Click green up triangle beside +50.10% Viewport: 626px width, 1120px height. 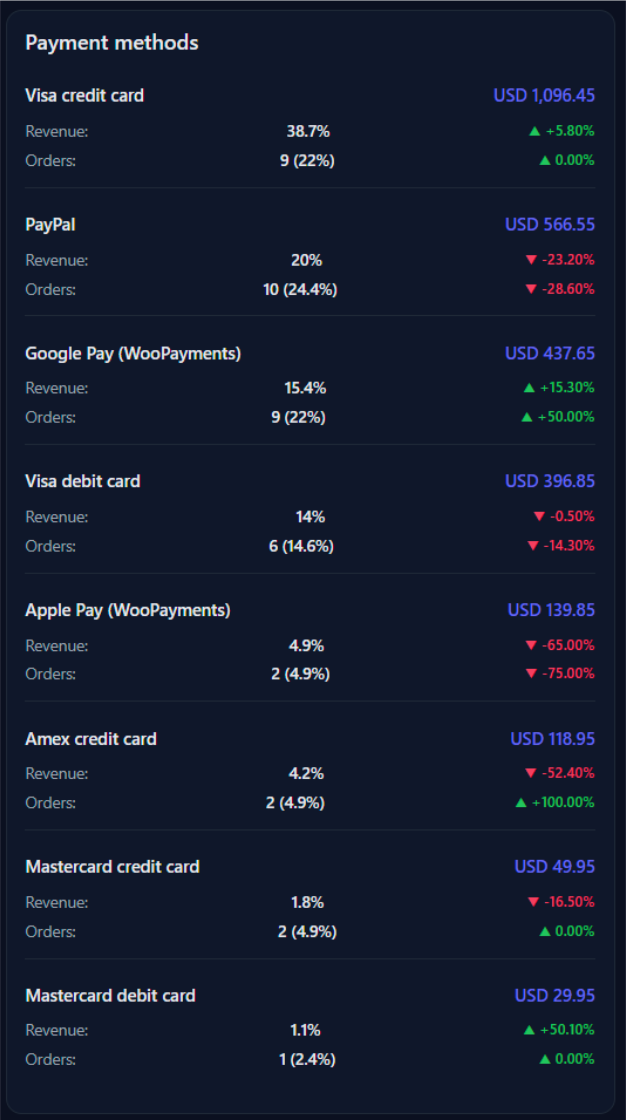pos(529,1030)
